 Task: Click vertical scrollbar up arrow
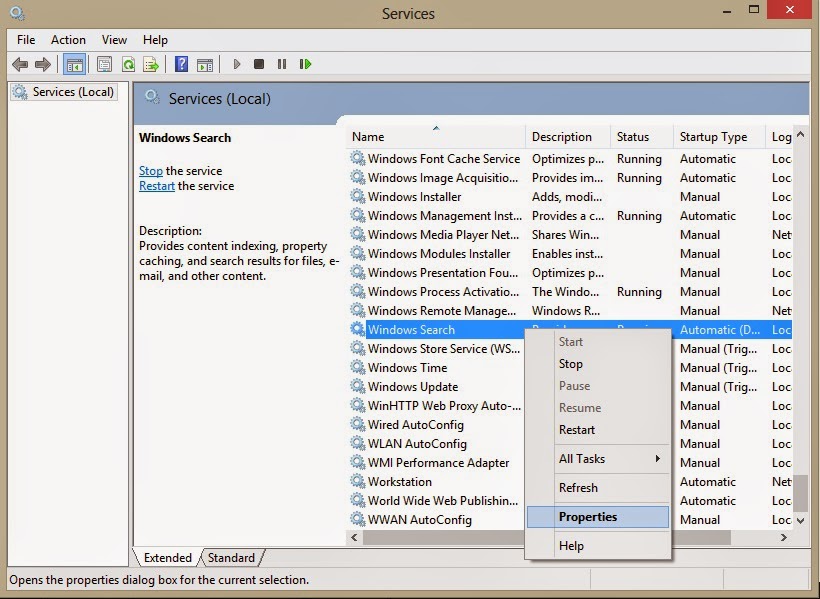tap(801, 134)
